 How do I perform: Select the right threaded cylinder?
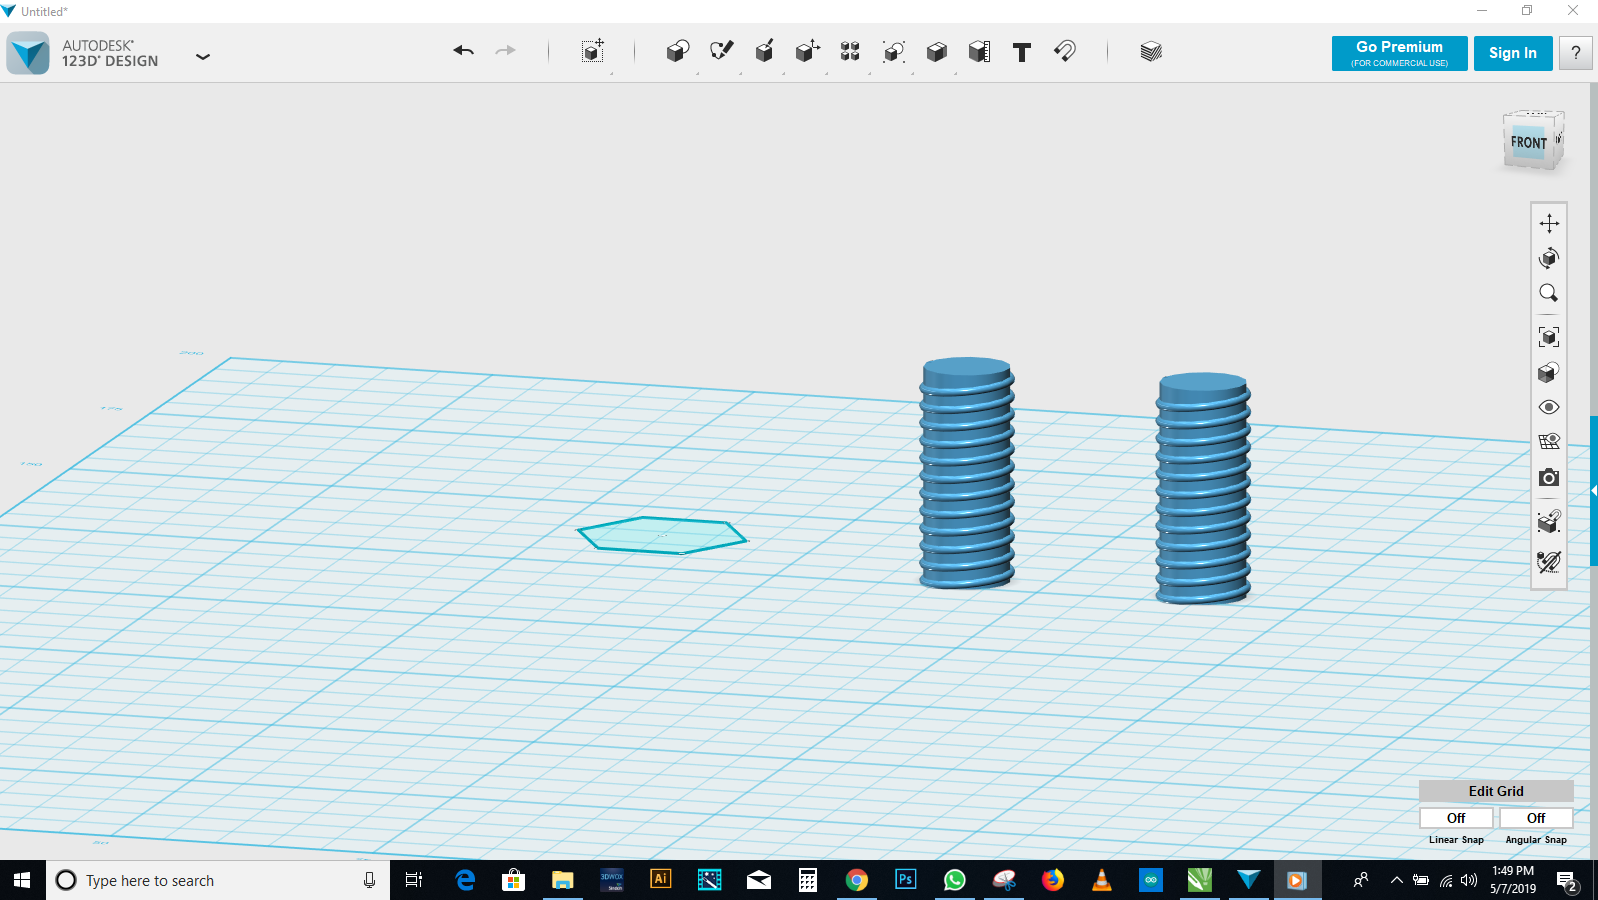click(x=1203, y=488)
